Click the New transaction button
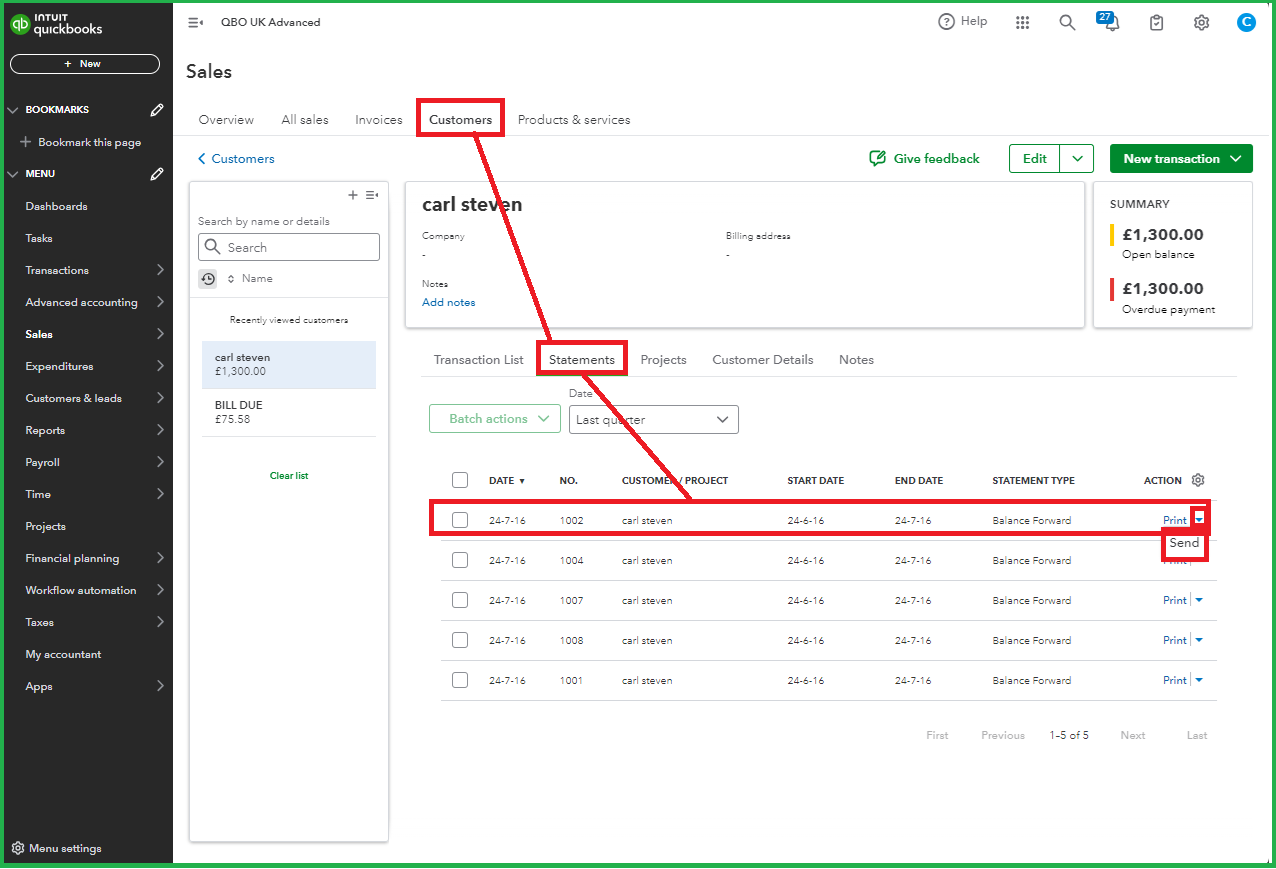Viewport: 1276px width, 869px height. pyautogui.click(x=1180, y=158)
